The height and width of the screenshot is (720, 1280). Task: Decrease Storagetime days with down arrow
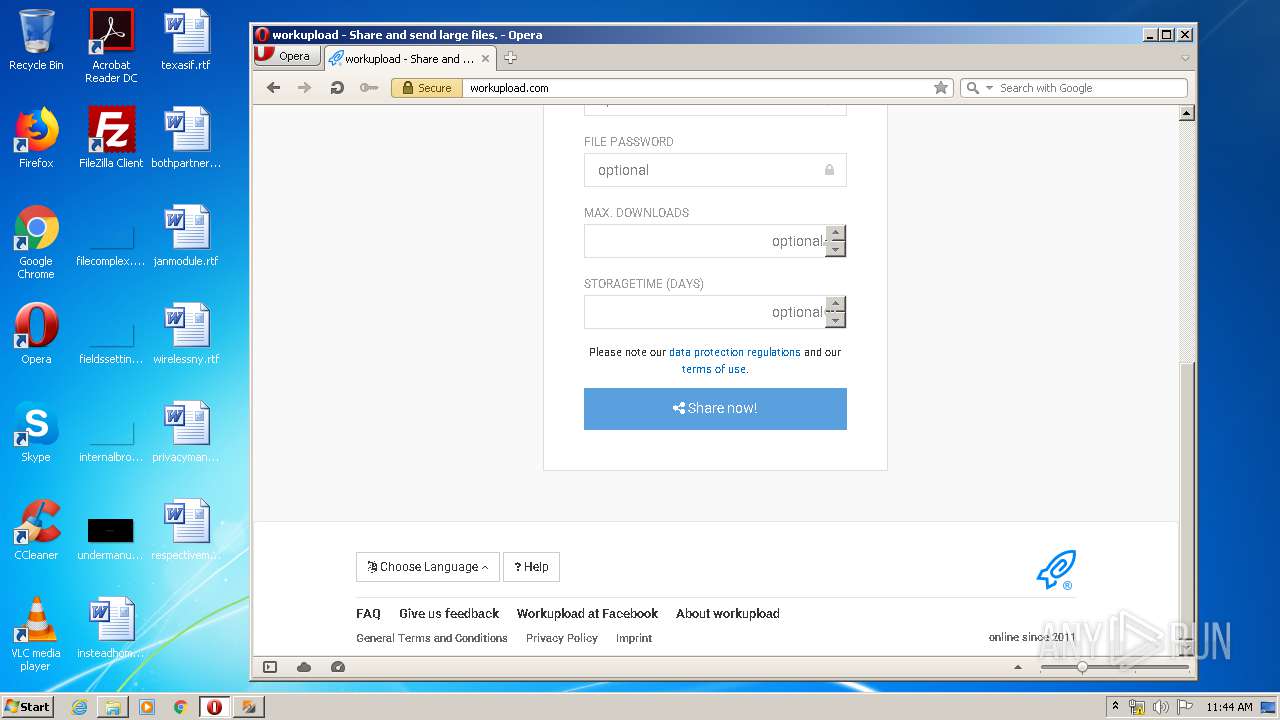pyautogui.click(x=836, y=320)
